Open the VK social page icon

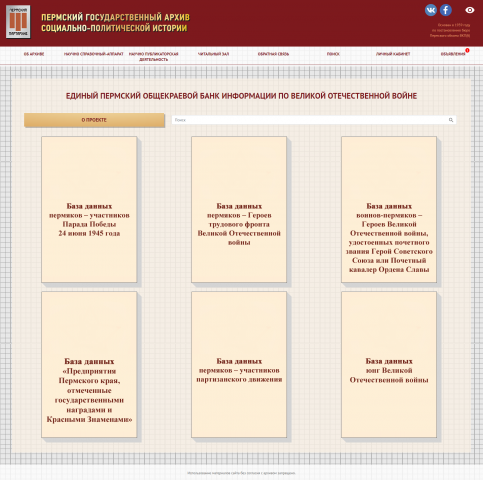point(431,10)
